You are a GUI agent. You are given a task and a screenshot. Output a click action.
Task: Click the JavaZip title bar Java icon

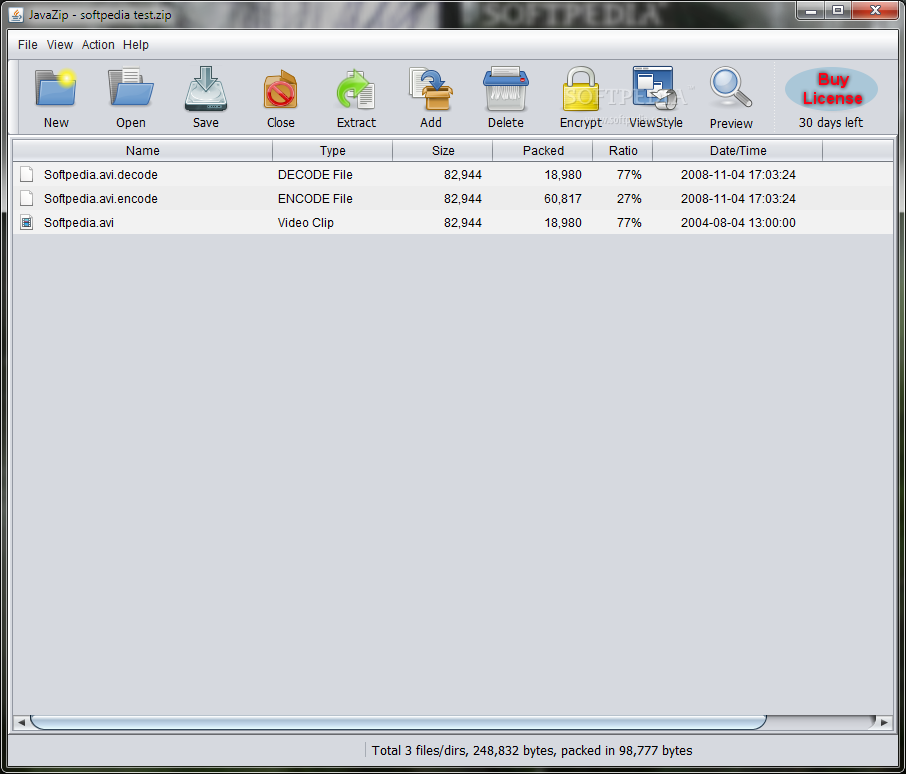[16, 14]
